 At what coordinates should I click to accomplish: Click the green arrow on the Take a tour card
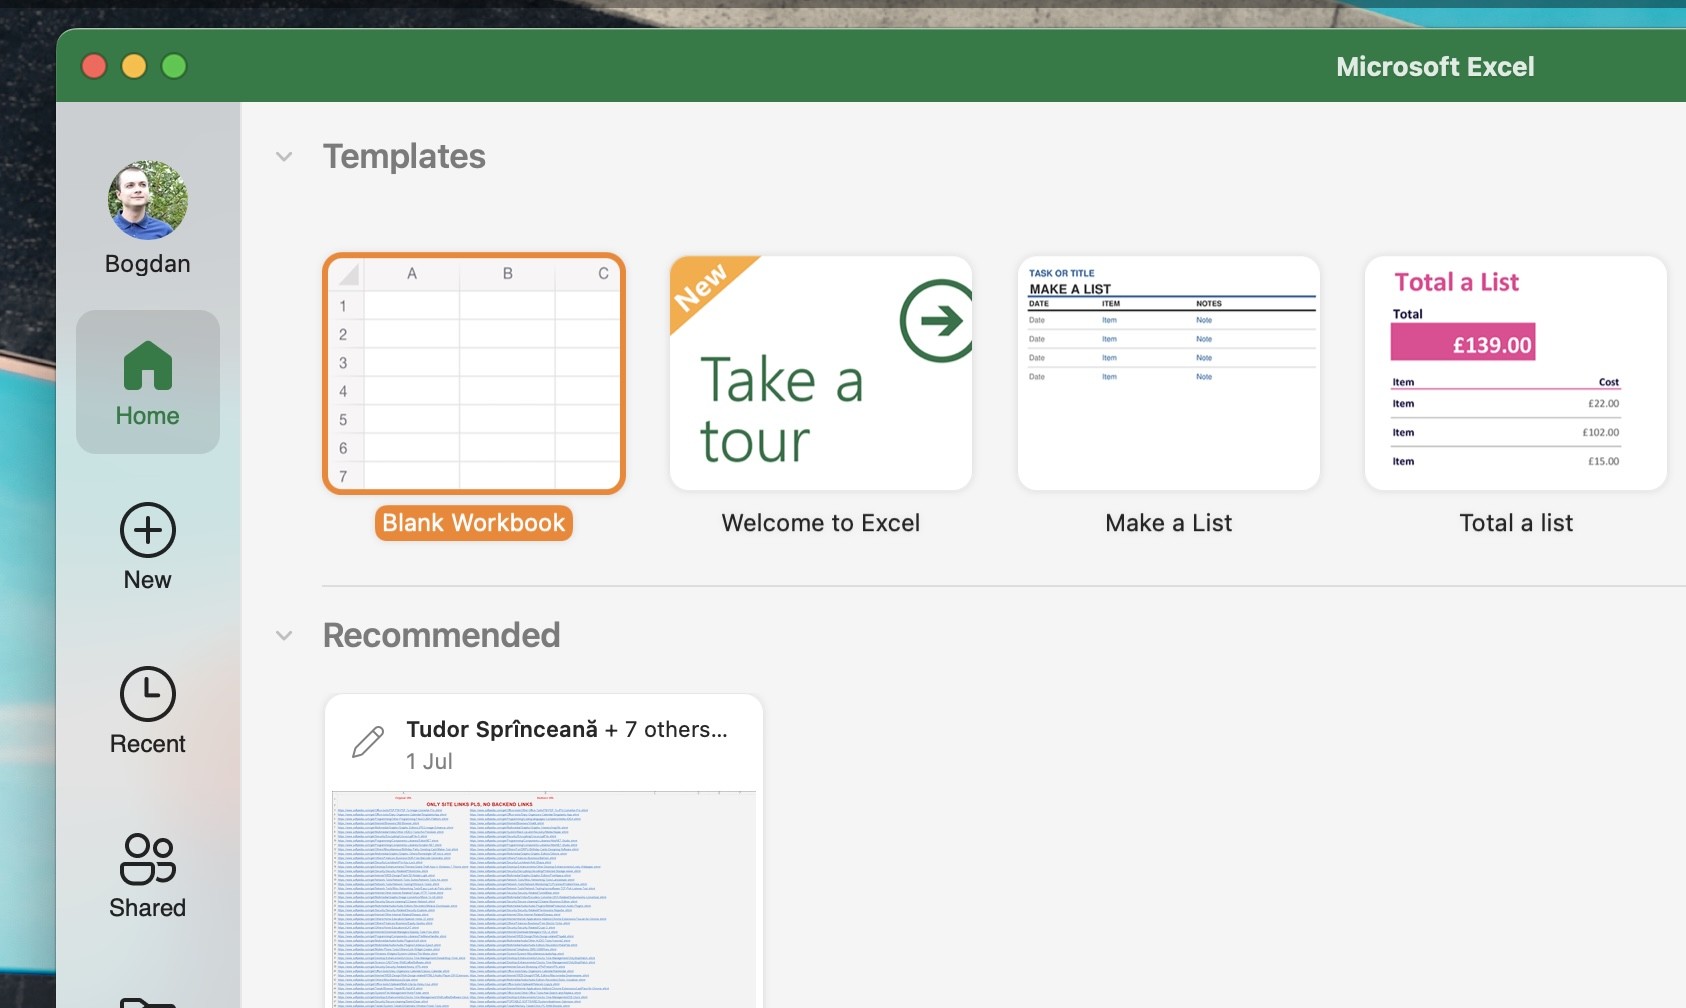click(x=936, y=321)
